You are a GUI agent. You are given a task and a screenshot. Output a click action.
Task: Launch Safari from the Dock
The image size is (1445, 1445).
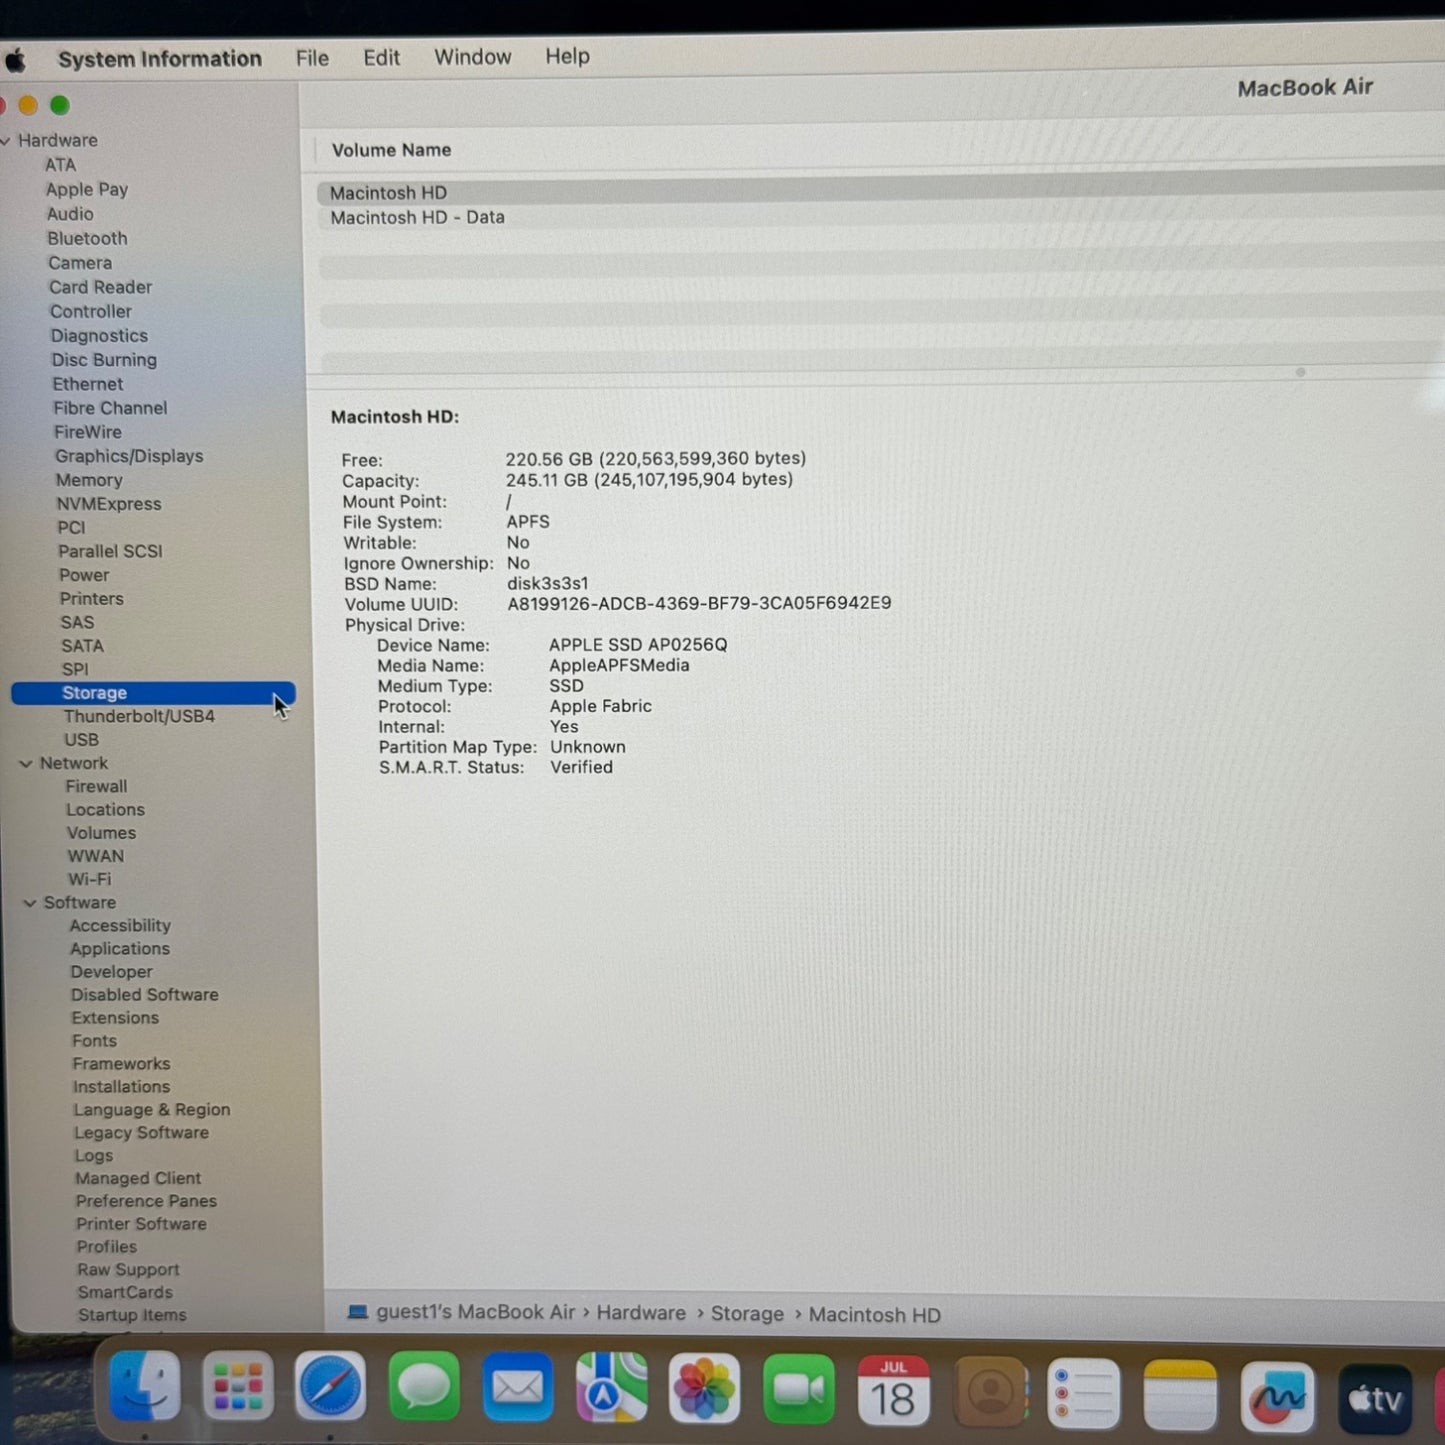point(330,1387)
